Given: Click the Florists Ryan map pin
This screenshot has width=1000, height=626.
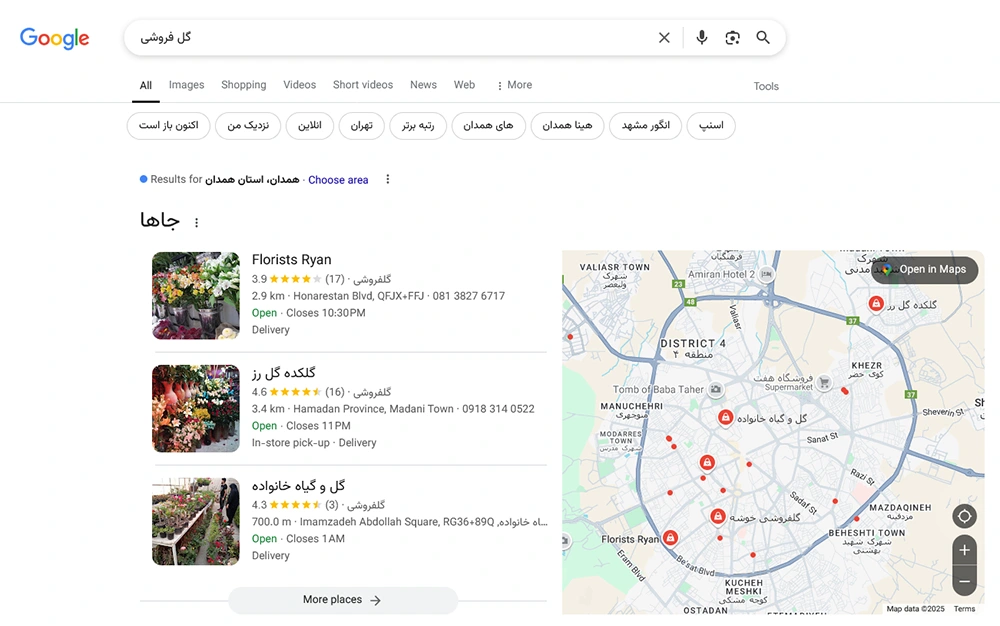Looking at the screenshot, I should [x=670, y=539].
